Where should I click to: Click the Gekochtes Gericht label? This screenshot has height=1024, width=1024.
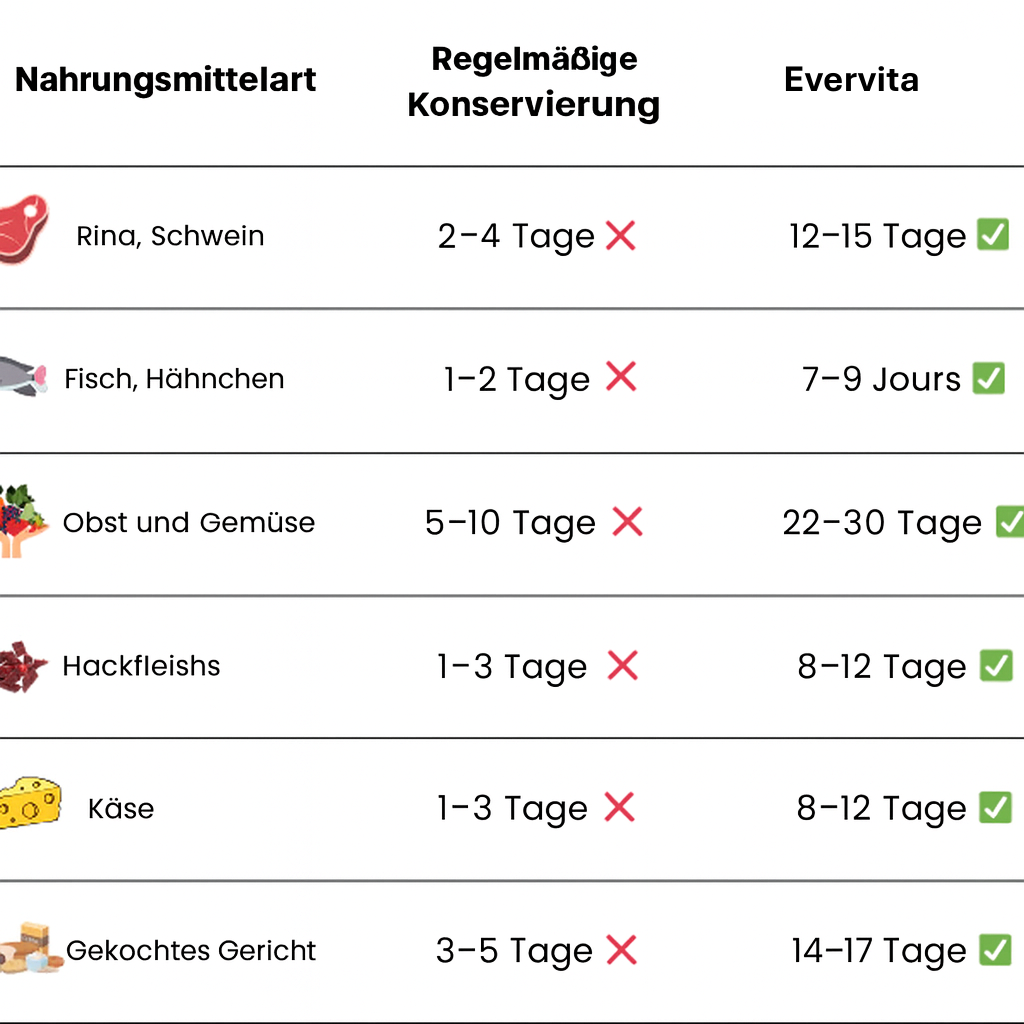pos(191,950)
